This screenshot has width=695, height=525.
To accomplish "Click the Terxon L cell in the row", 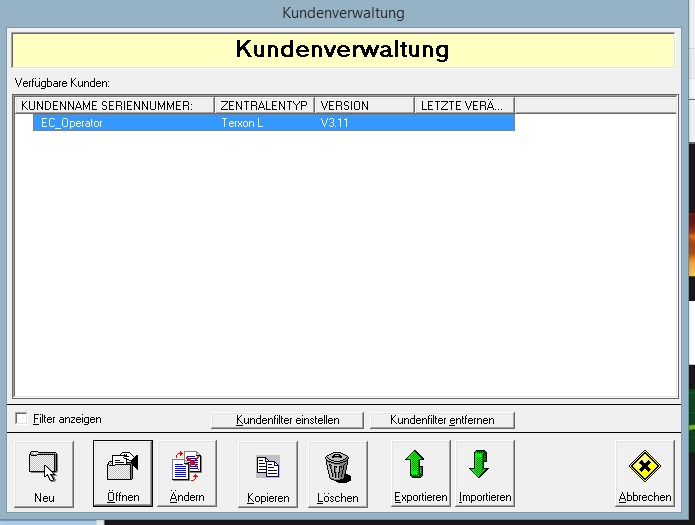I will pos(243,123).
